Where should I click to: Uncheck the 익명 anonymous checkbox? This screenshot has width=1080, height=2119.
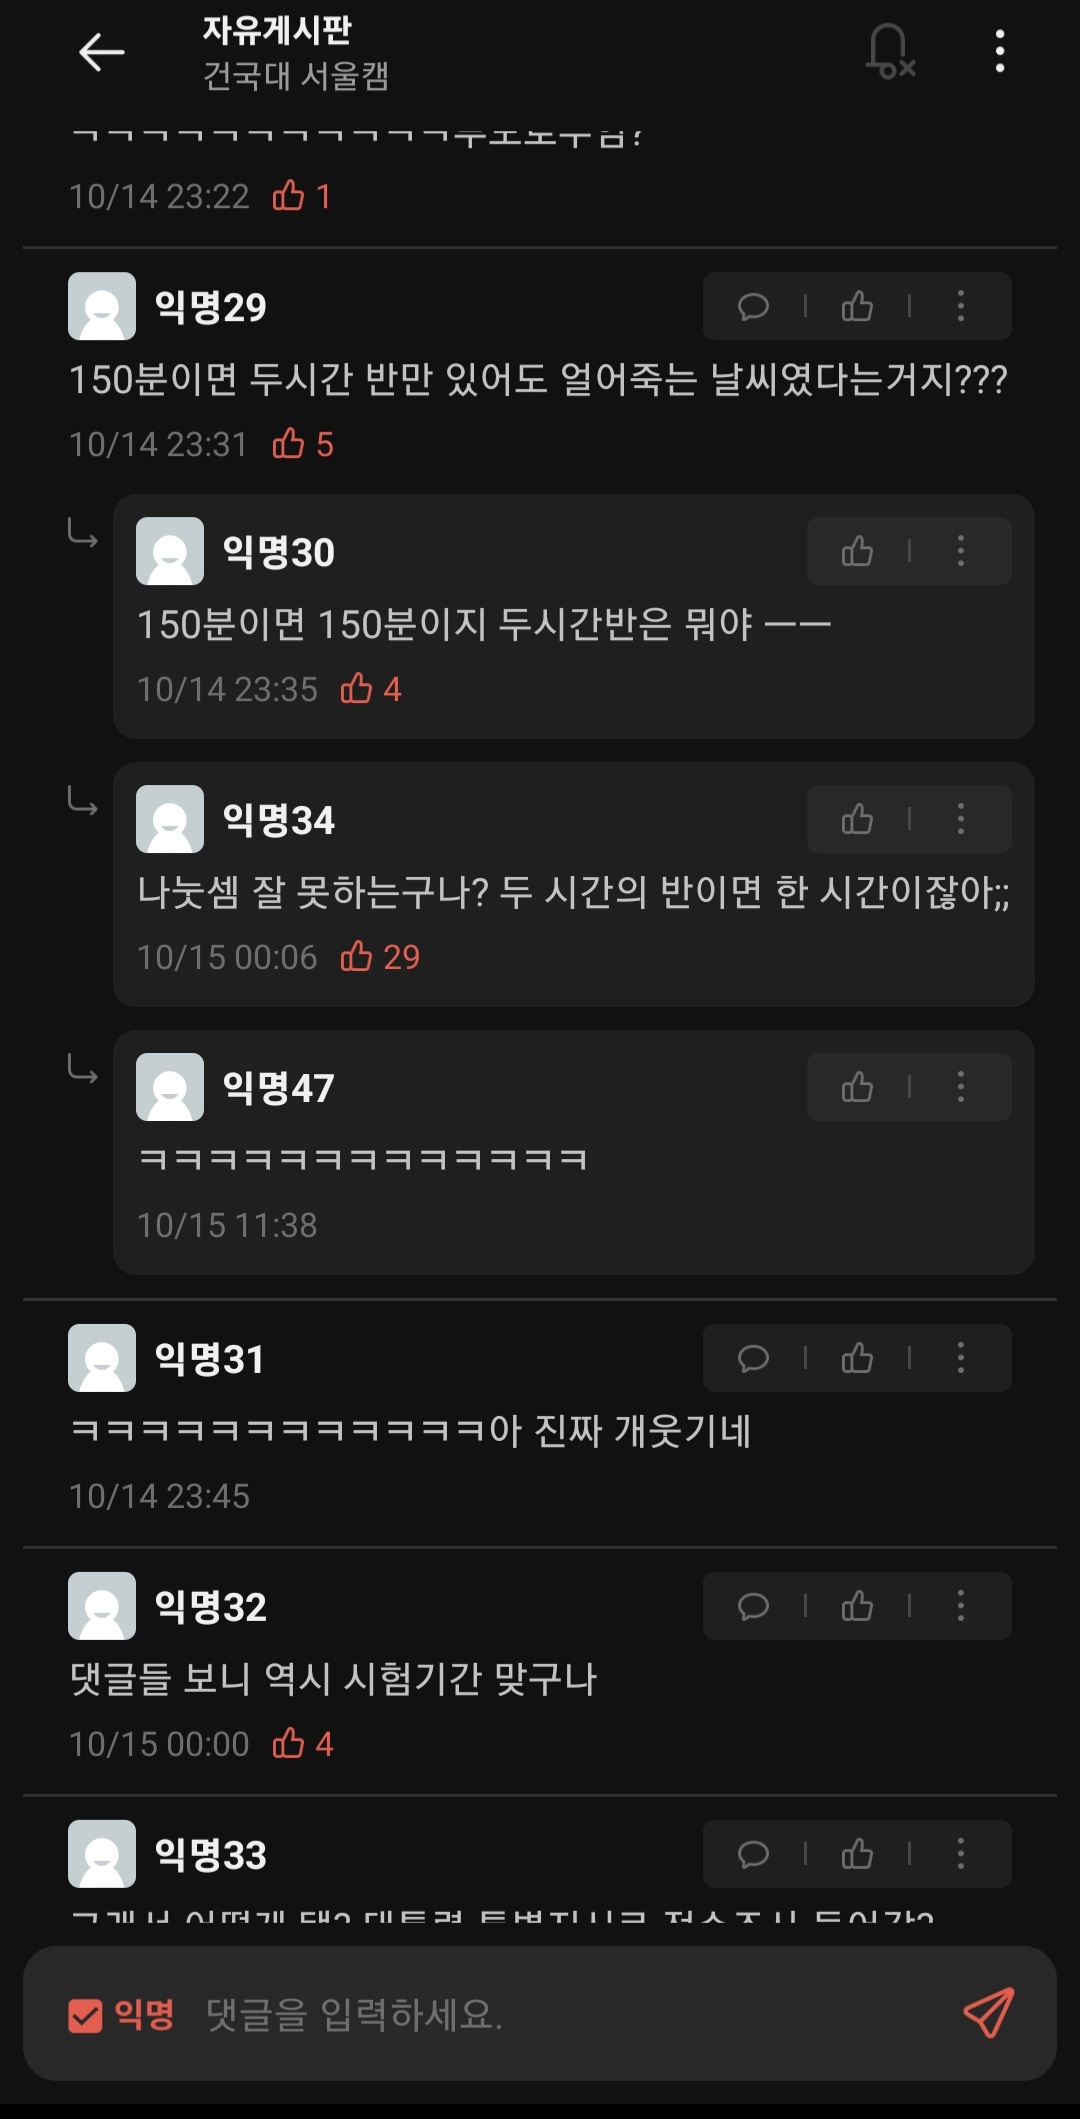[85, 2015]
